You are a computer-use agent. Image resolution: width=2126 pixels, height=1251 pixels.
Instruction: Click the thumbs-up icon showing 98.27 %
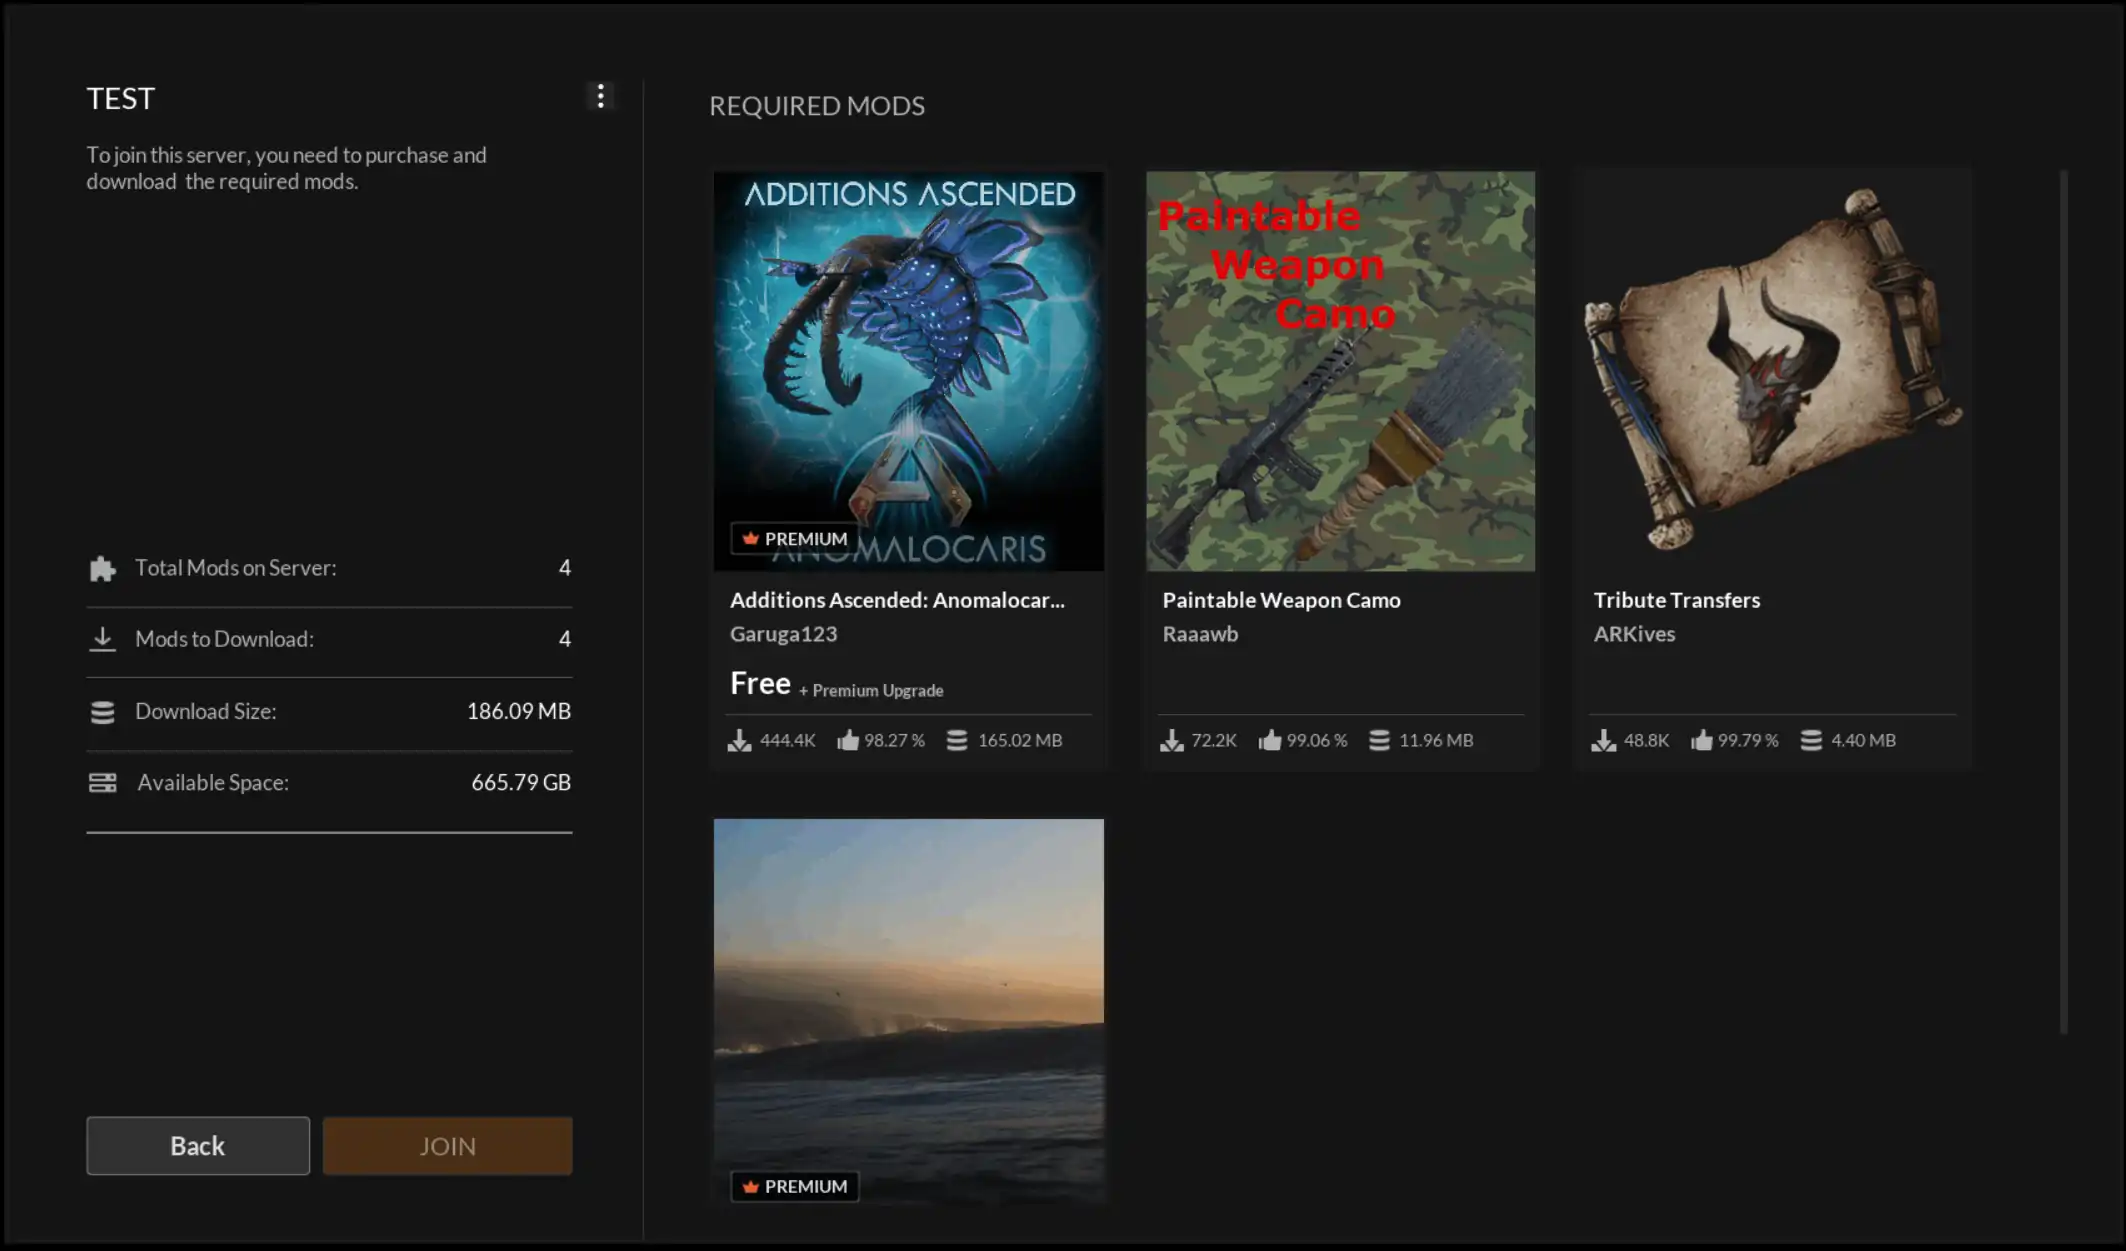click(x=848, y=740)
